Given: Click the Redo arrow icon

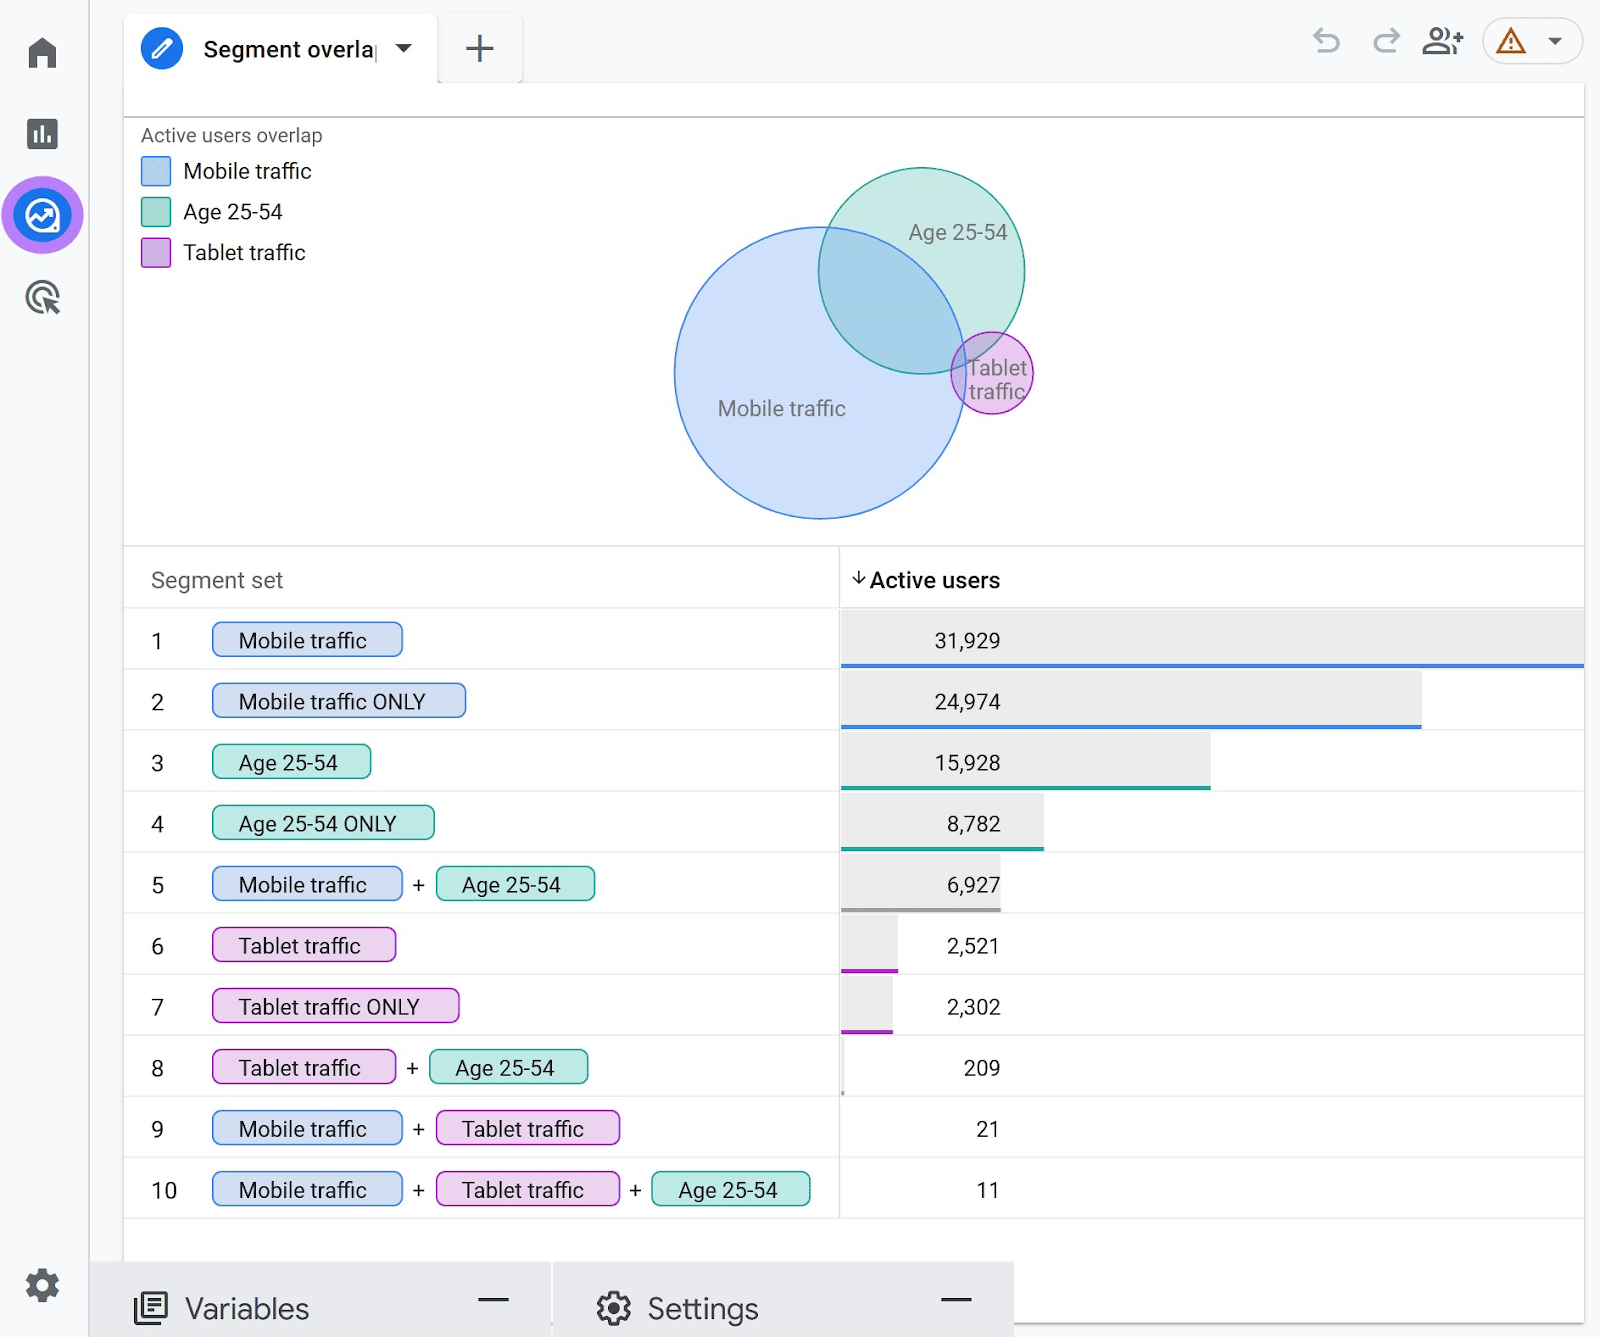Looking at the screenshot, I should [1385, 42].
